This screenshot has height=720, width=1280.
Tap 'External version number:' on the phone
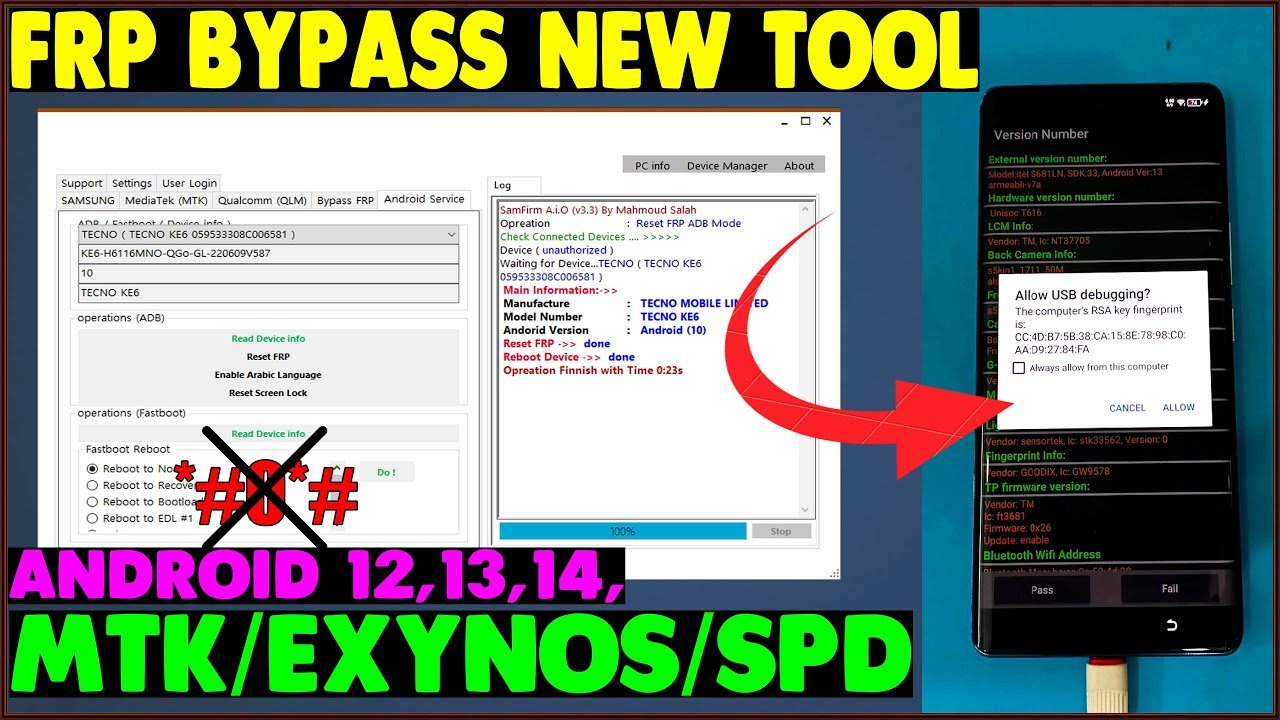click(1047, 159)
